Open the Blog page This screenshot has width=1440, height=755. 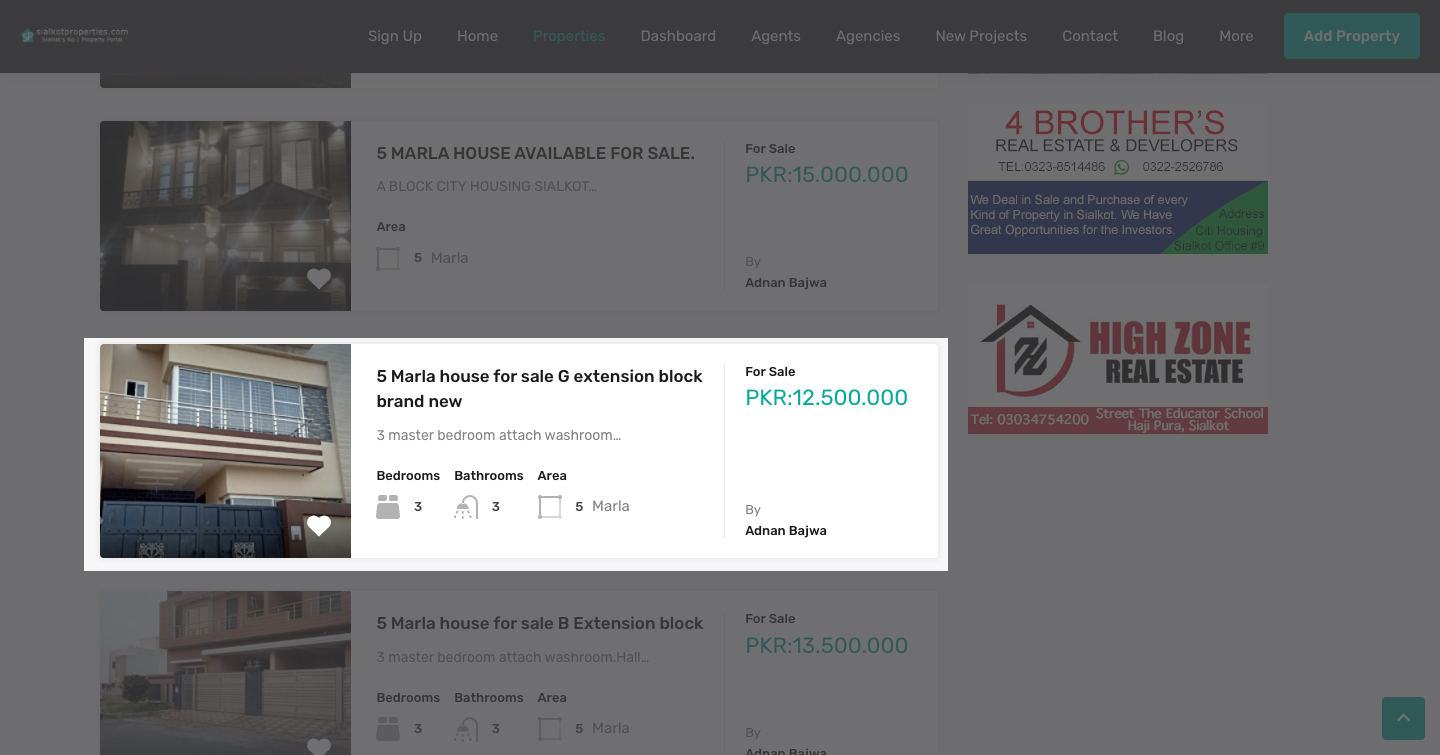(1168, 36)
